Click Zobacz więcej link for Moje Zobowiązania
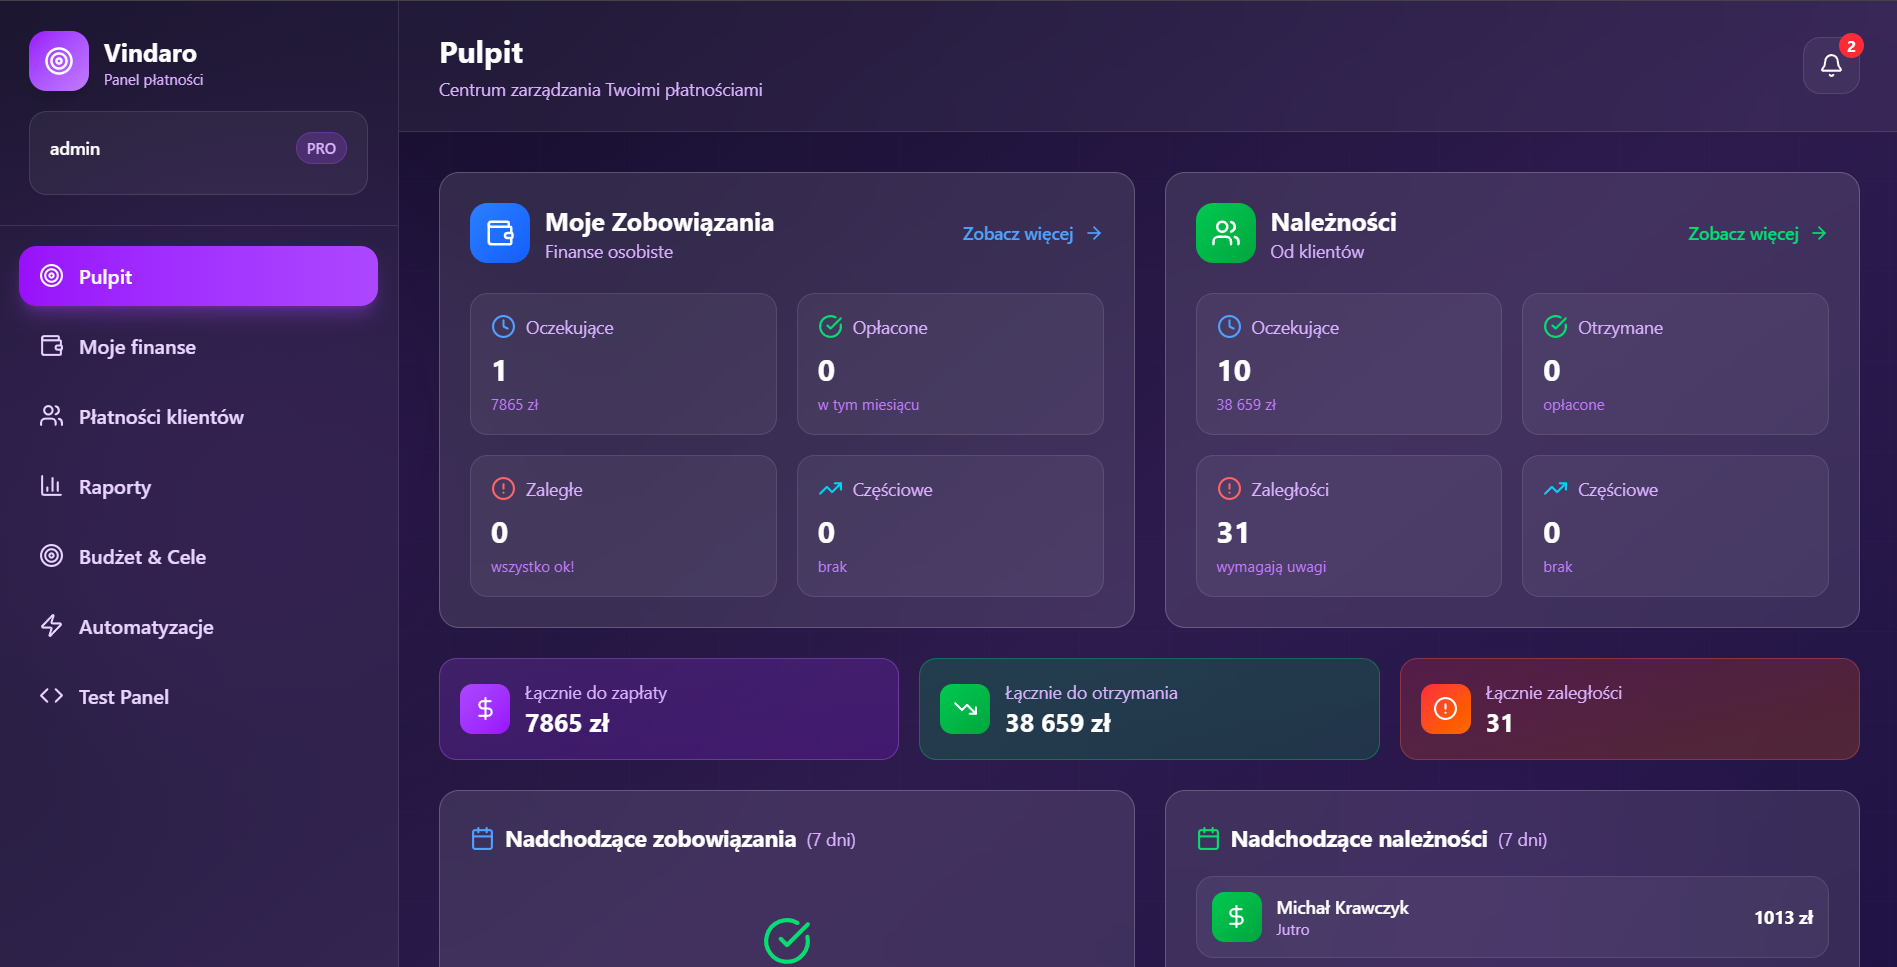 pos(1031,234)
